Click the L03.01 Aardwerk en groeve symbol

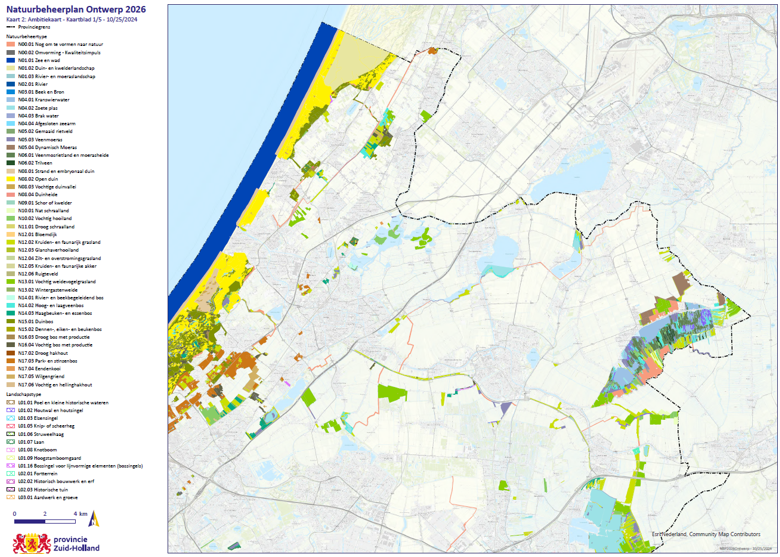[x=11, y=496]
